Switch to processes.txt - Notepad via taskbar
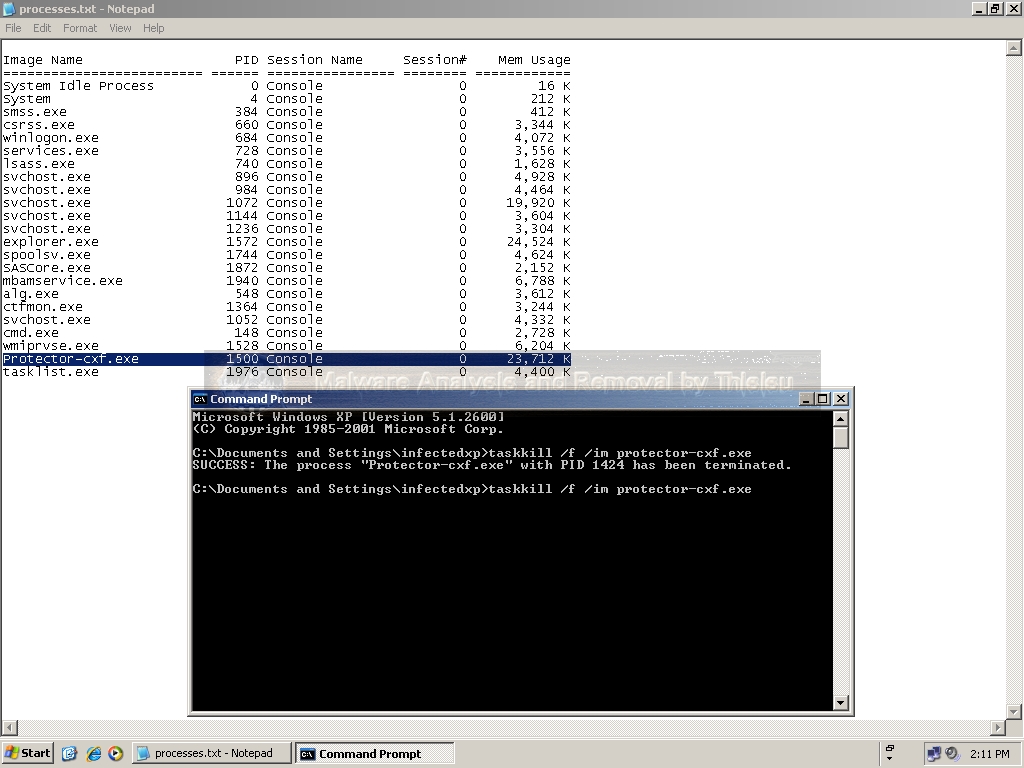This screenshot has height=768, width=1024. click(x=210, y=753)
